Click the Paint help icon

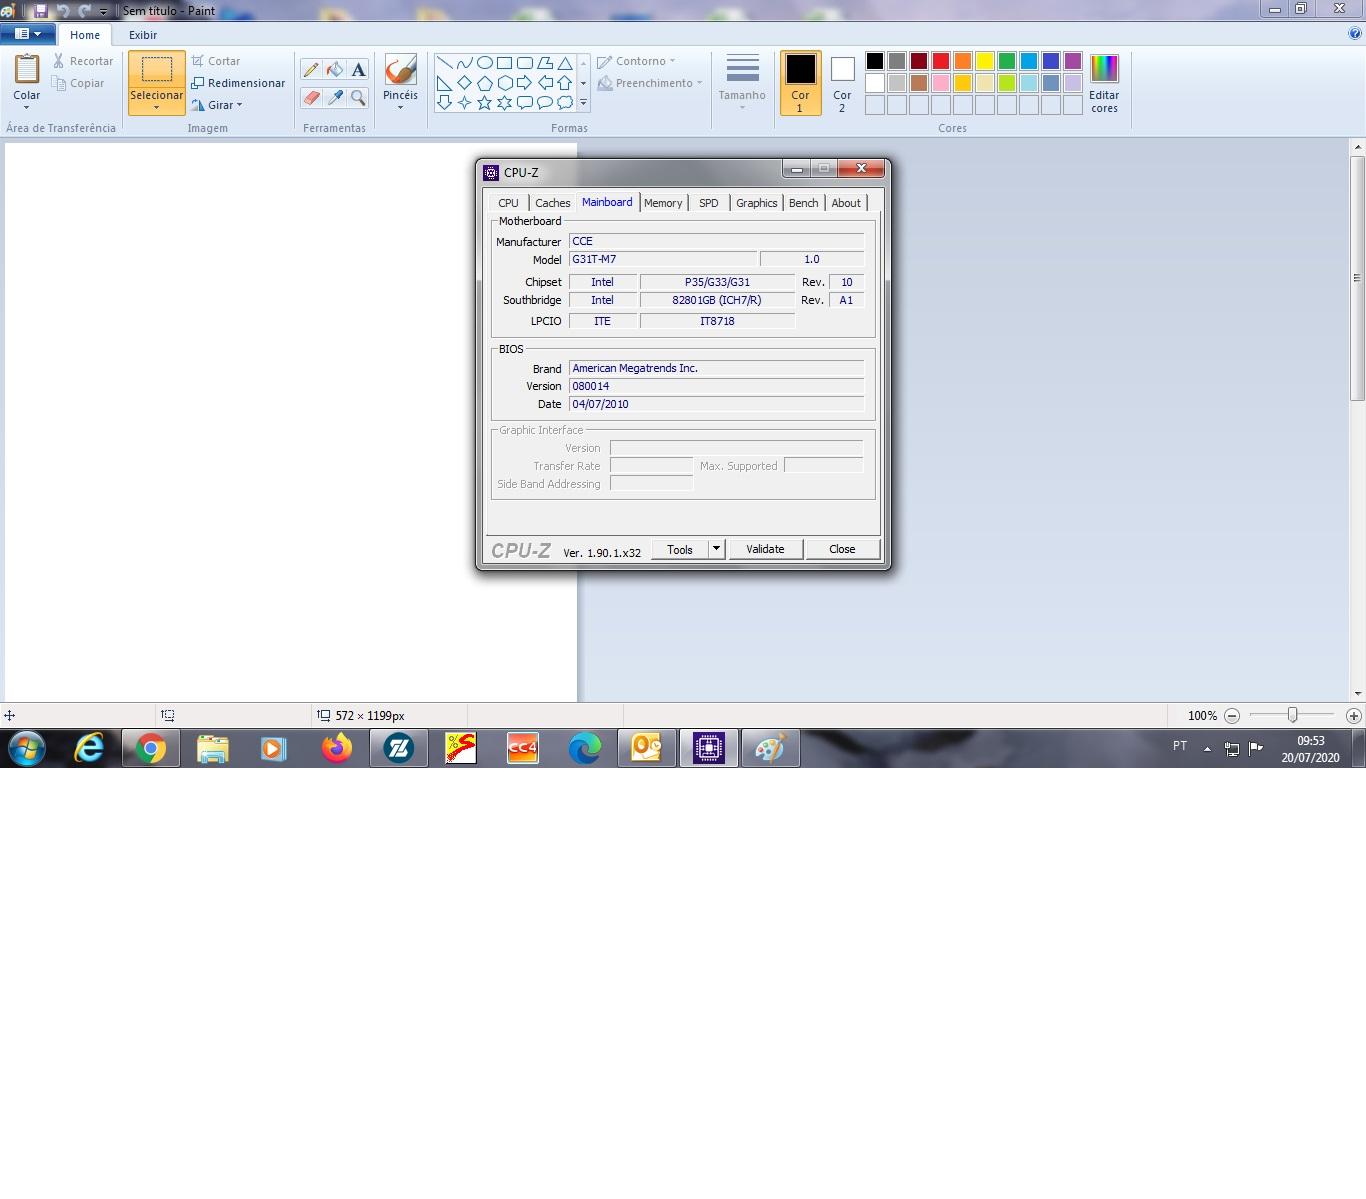pyautogui.click(x=1356, y=33)
